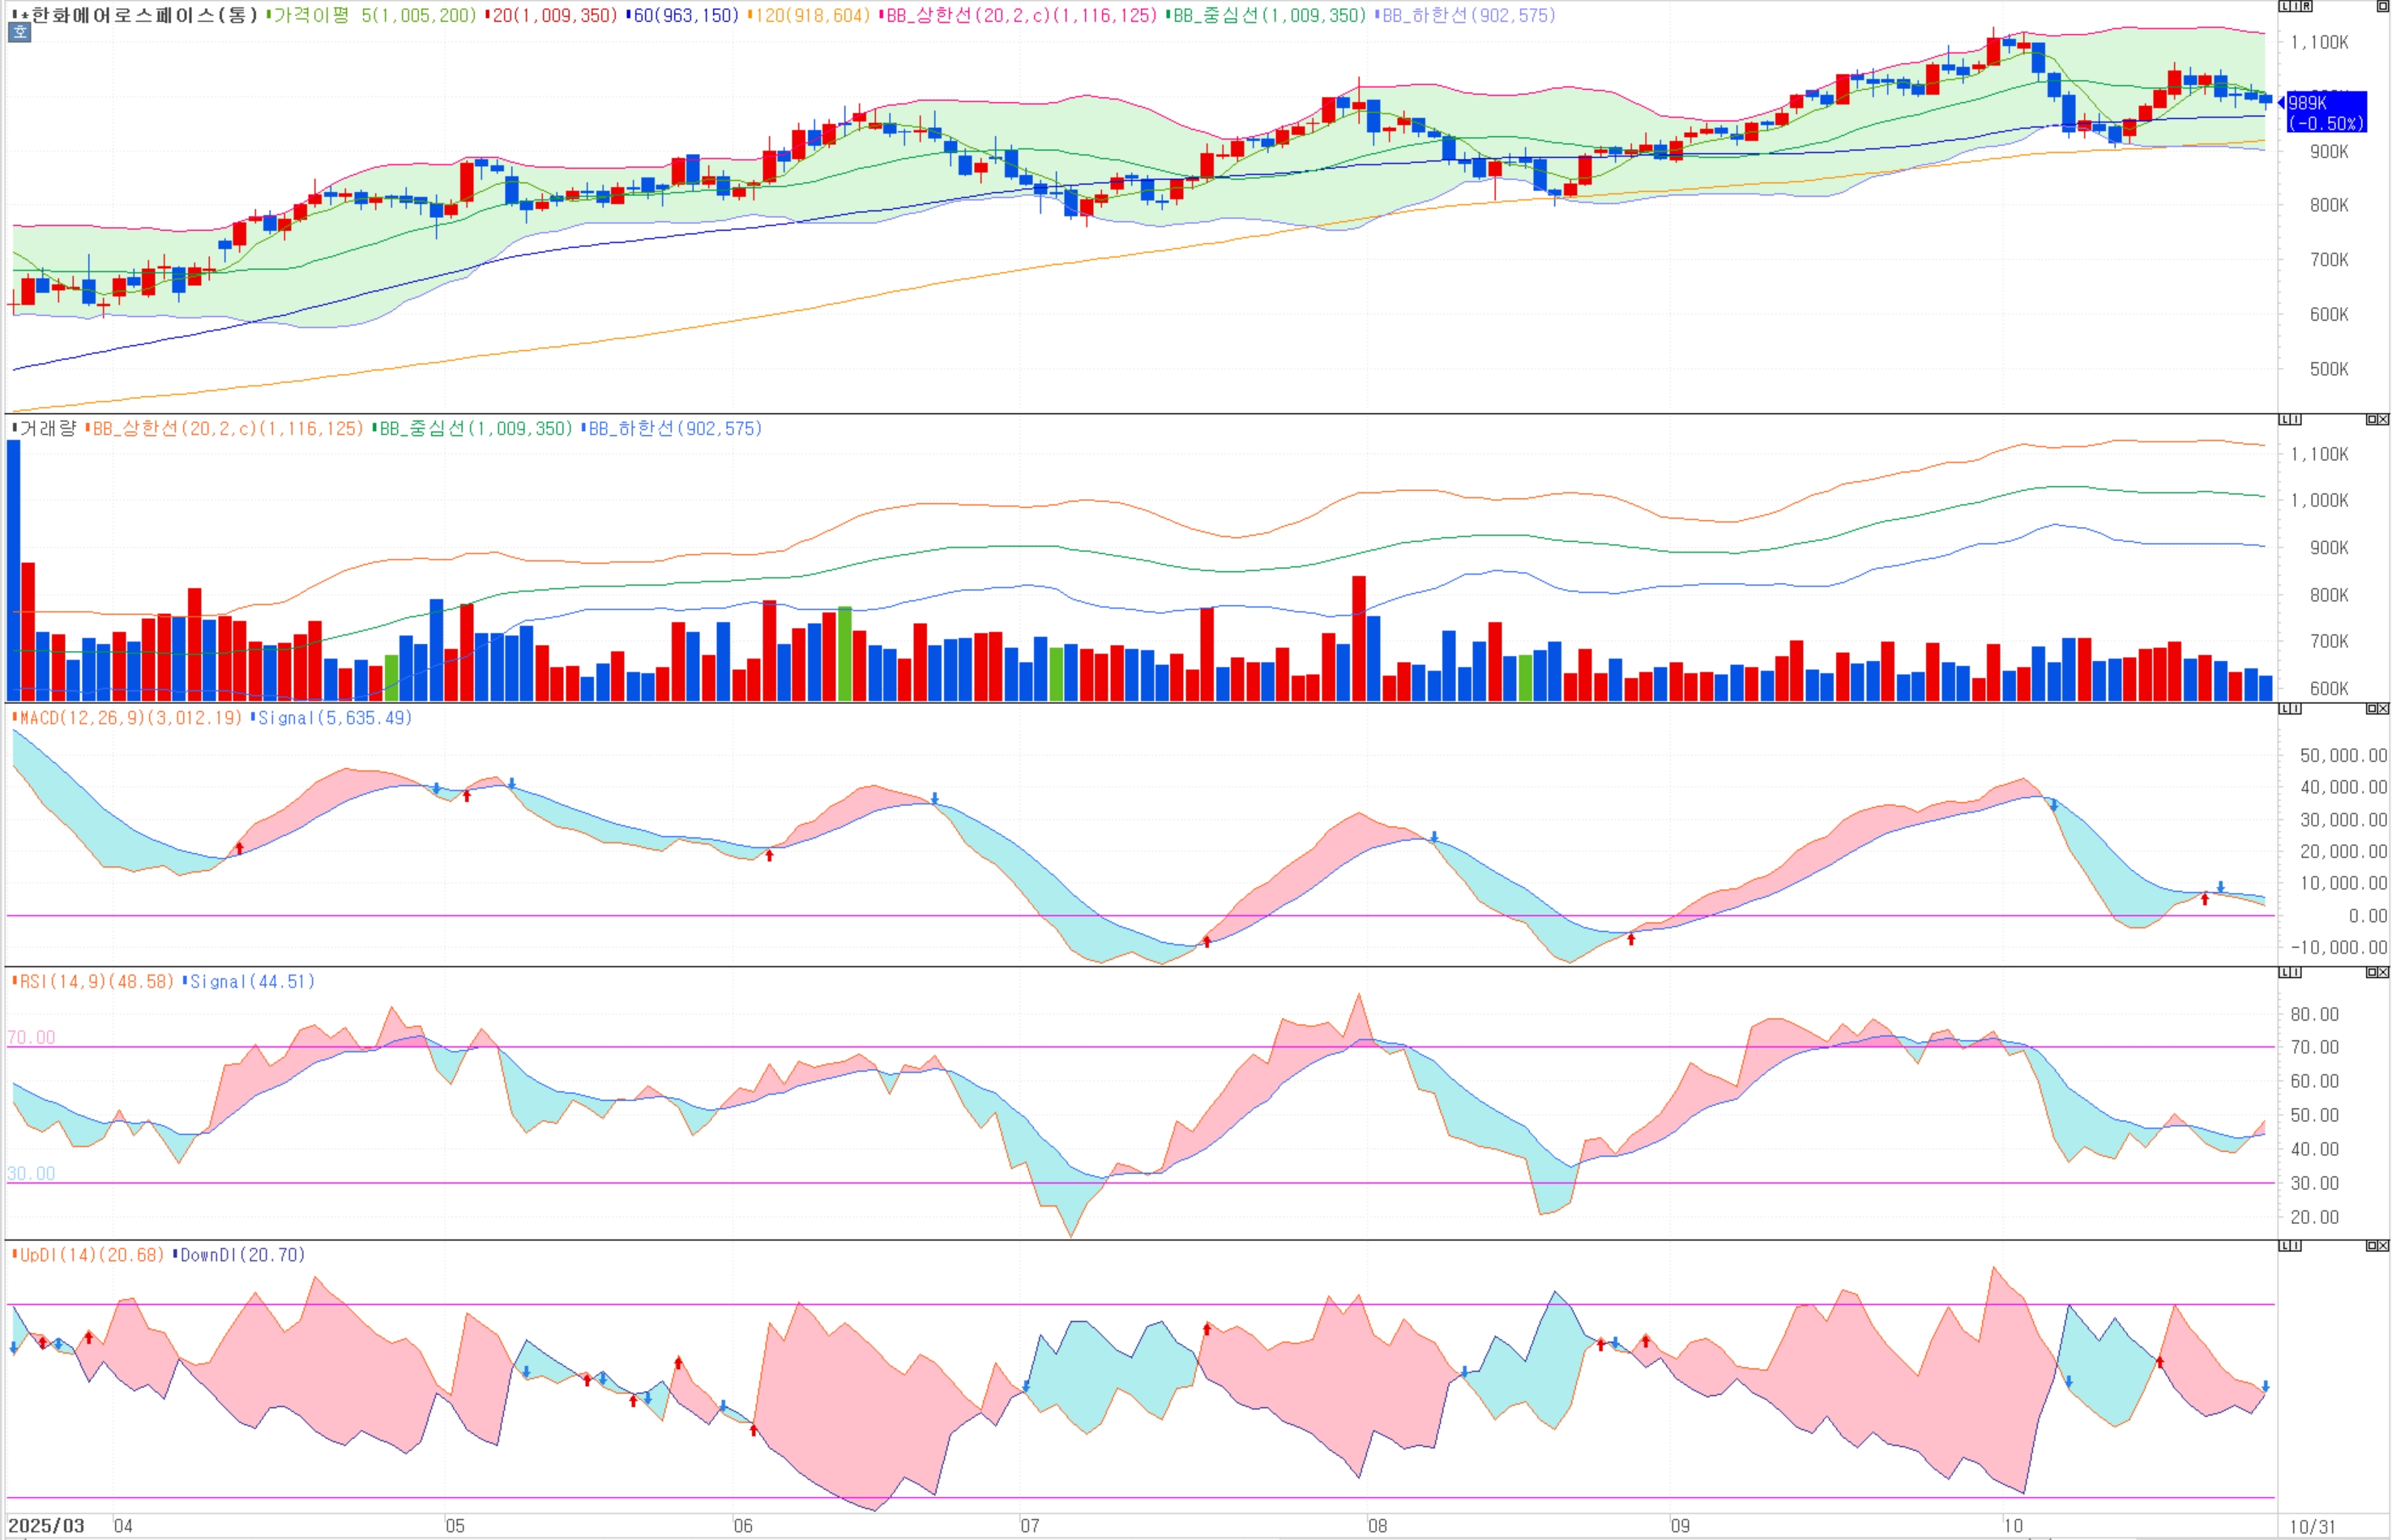Click the L button on price chart panel

click(x=2284, y=6)
